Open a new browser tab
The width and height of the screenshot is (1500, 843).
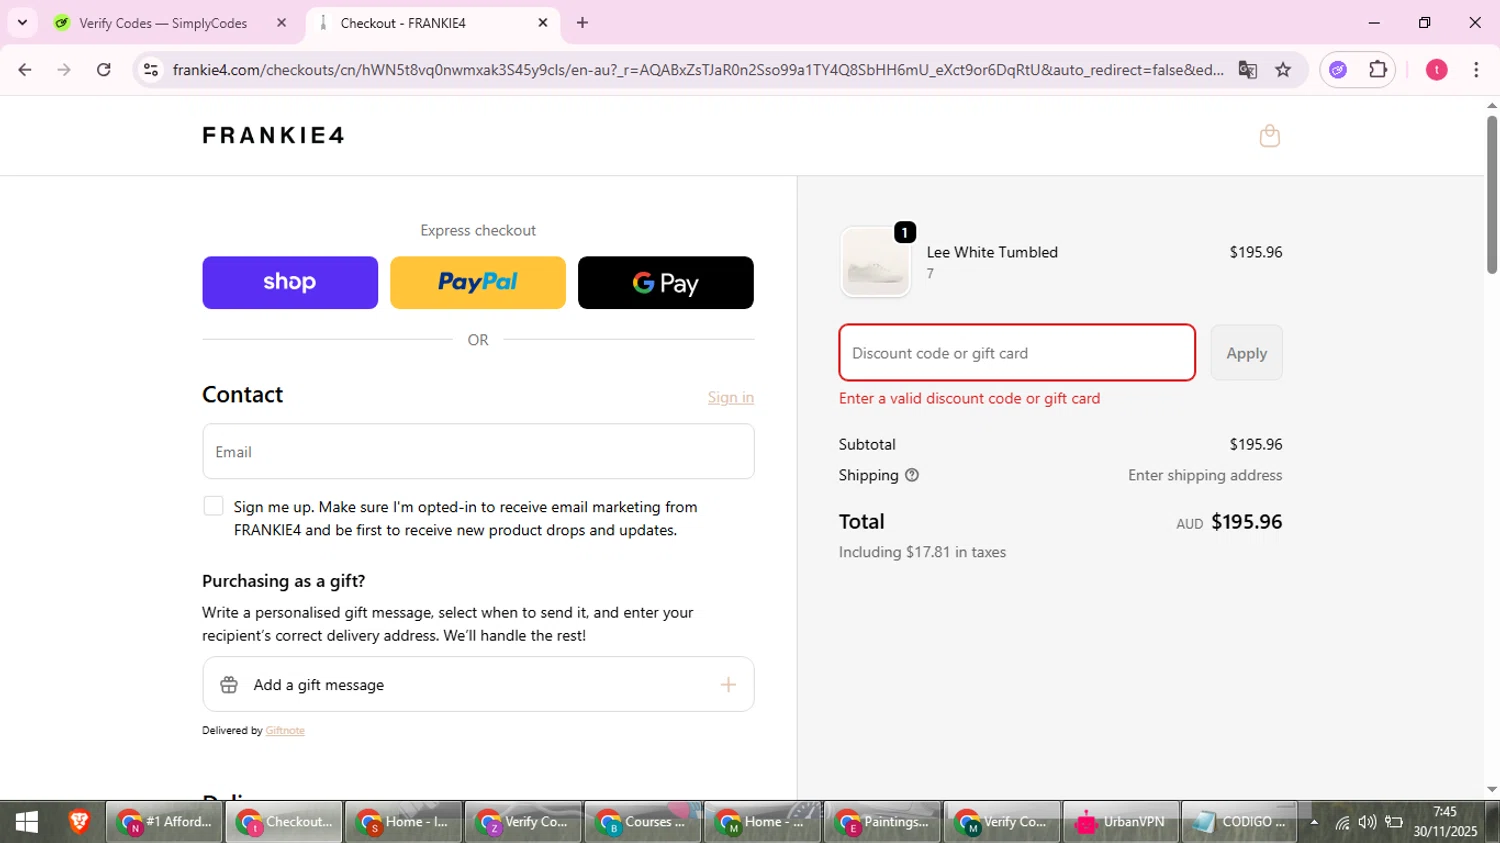click(x=582, y=23)
